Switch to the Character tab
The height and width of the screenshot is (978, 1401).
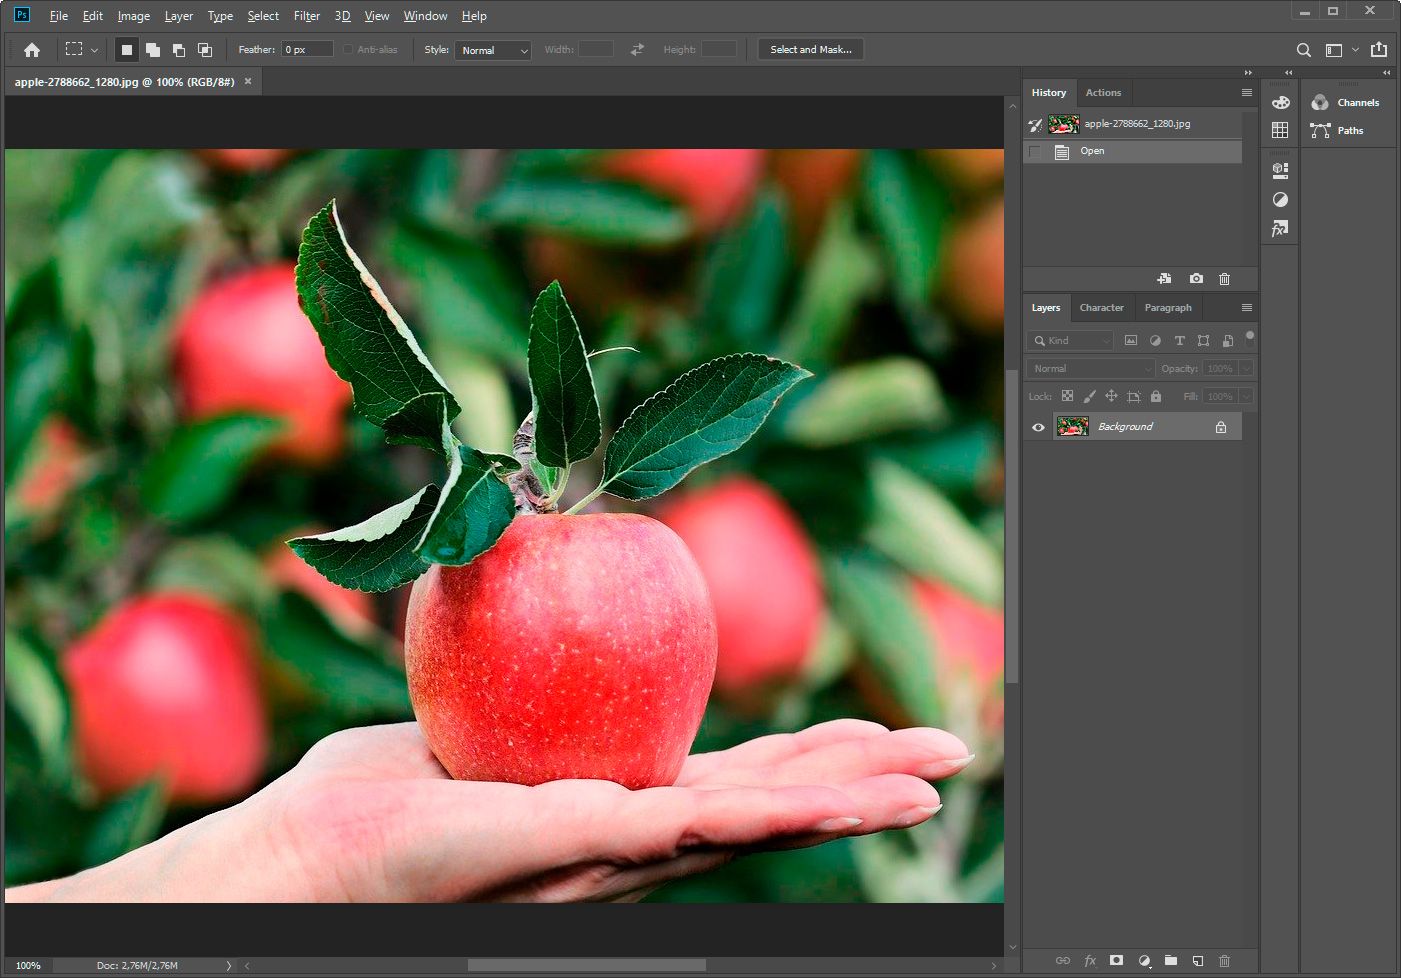point(1102,307)
